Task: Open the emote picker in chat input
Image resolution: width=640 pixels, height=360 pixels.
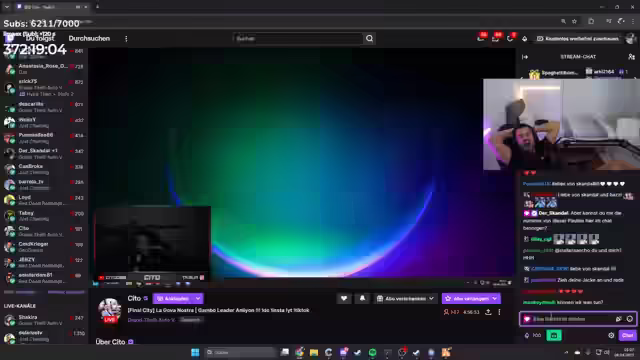Action: [629, 319]
